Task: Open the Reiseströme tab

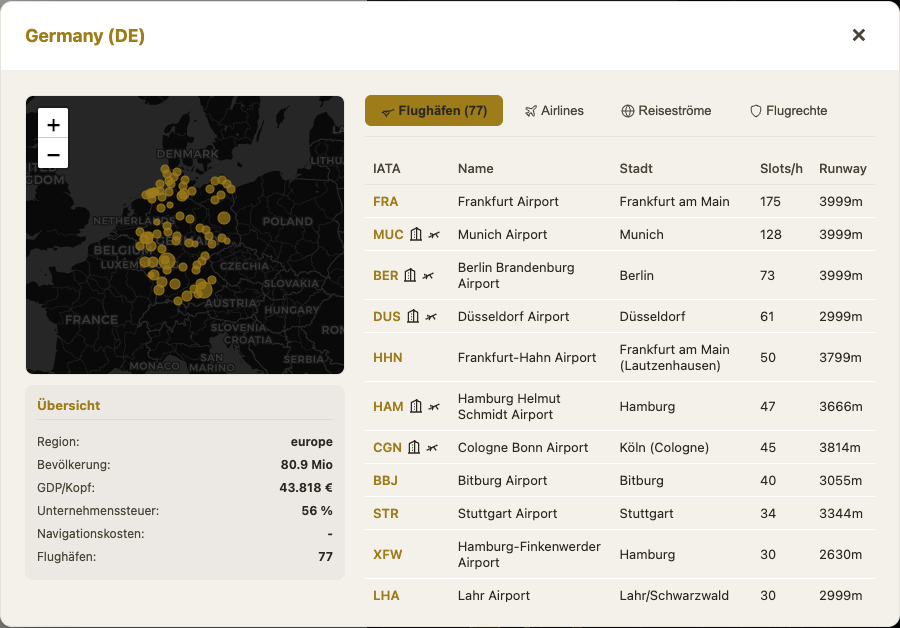Action: (666, 110)
